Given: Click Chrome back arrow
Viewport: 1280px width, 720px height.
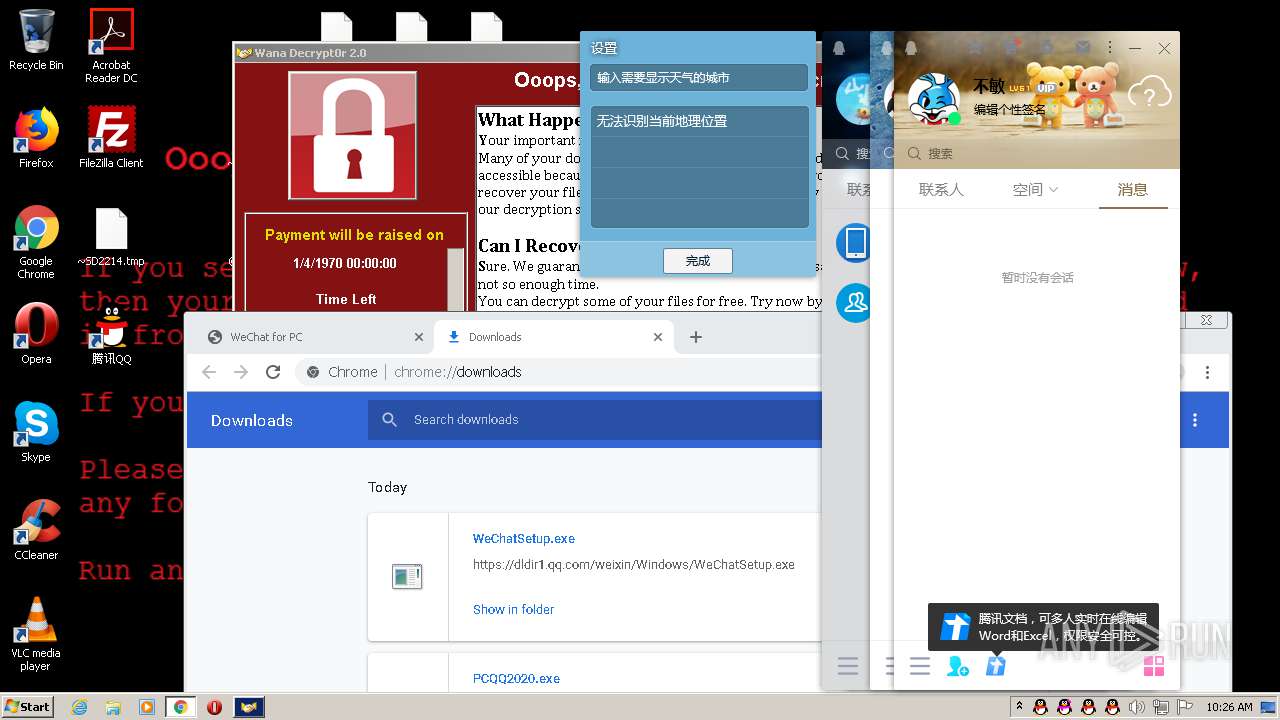Looking at the screenshot, I should point(209,372).
